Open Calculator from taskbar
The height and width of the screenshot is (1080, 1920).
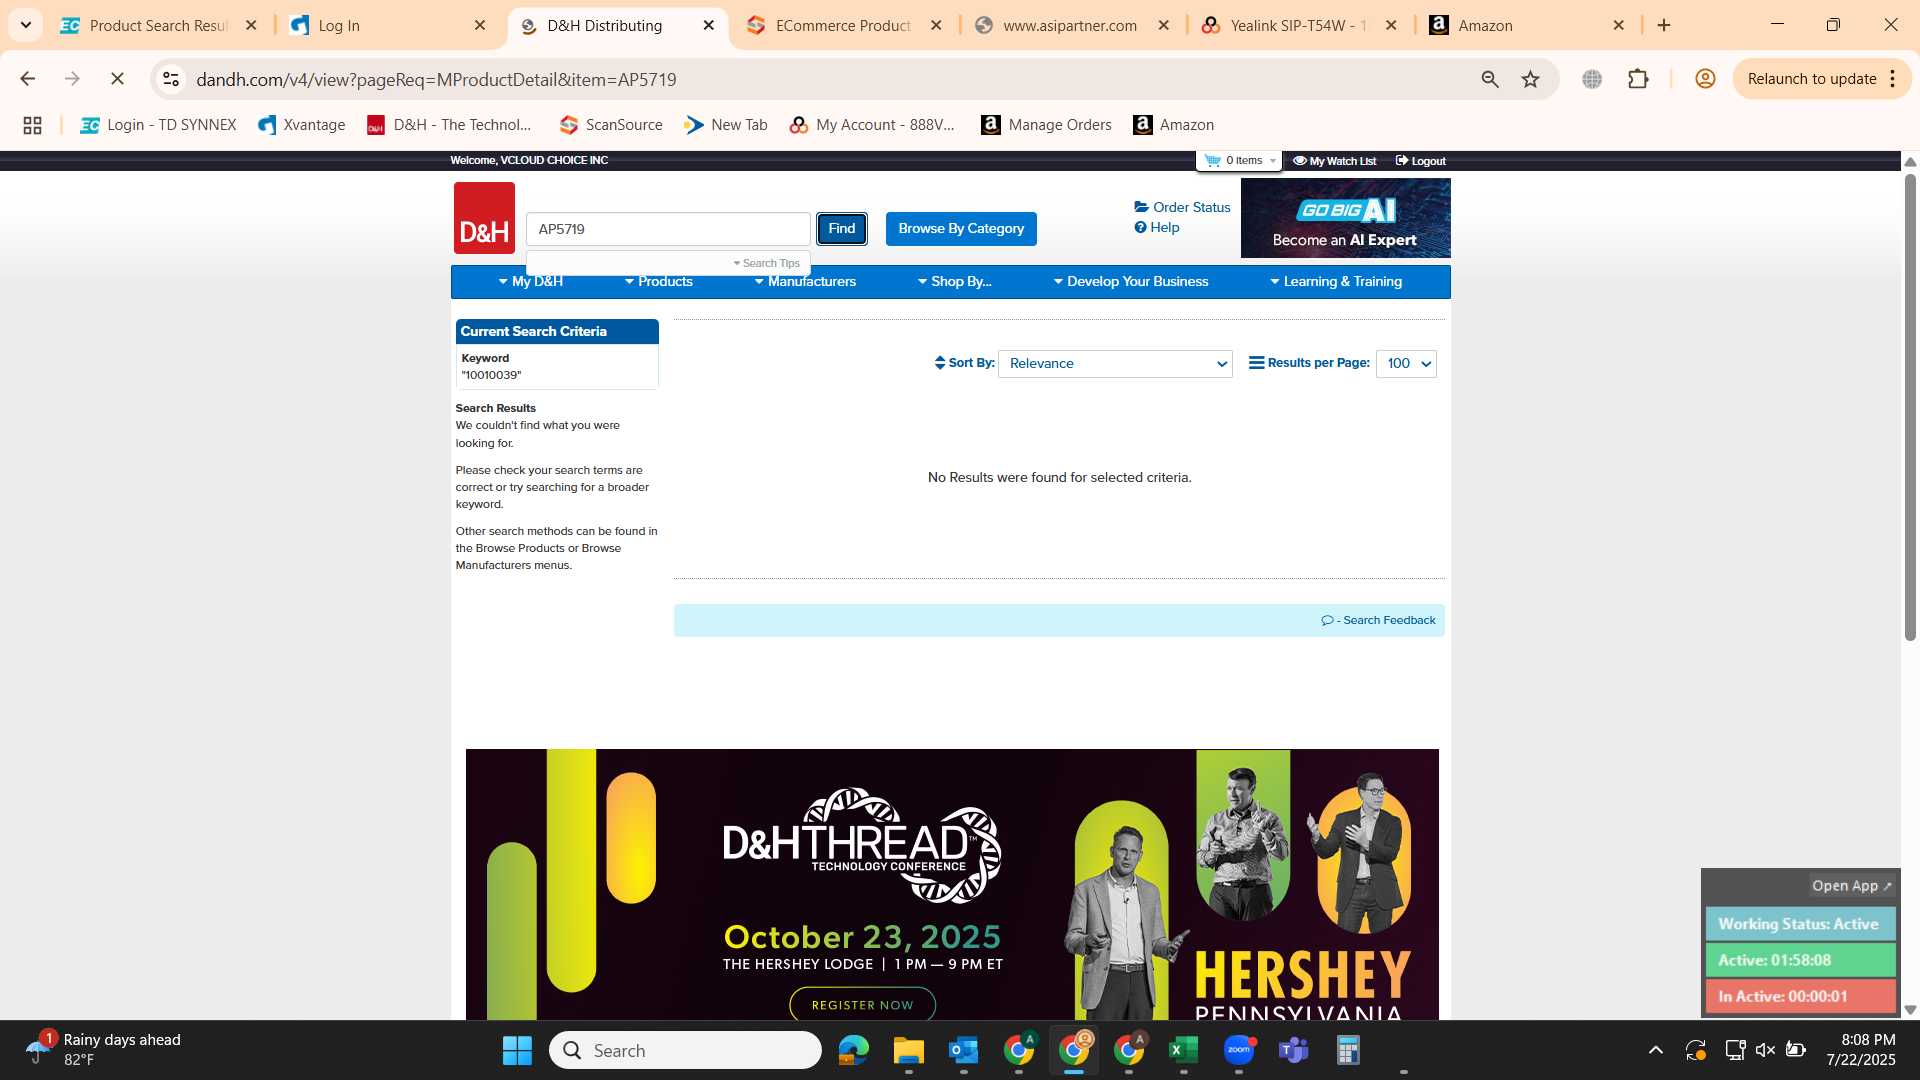(1348, 1050)
